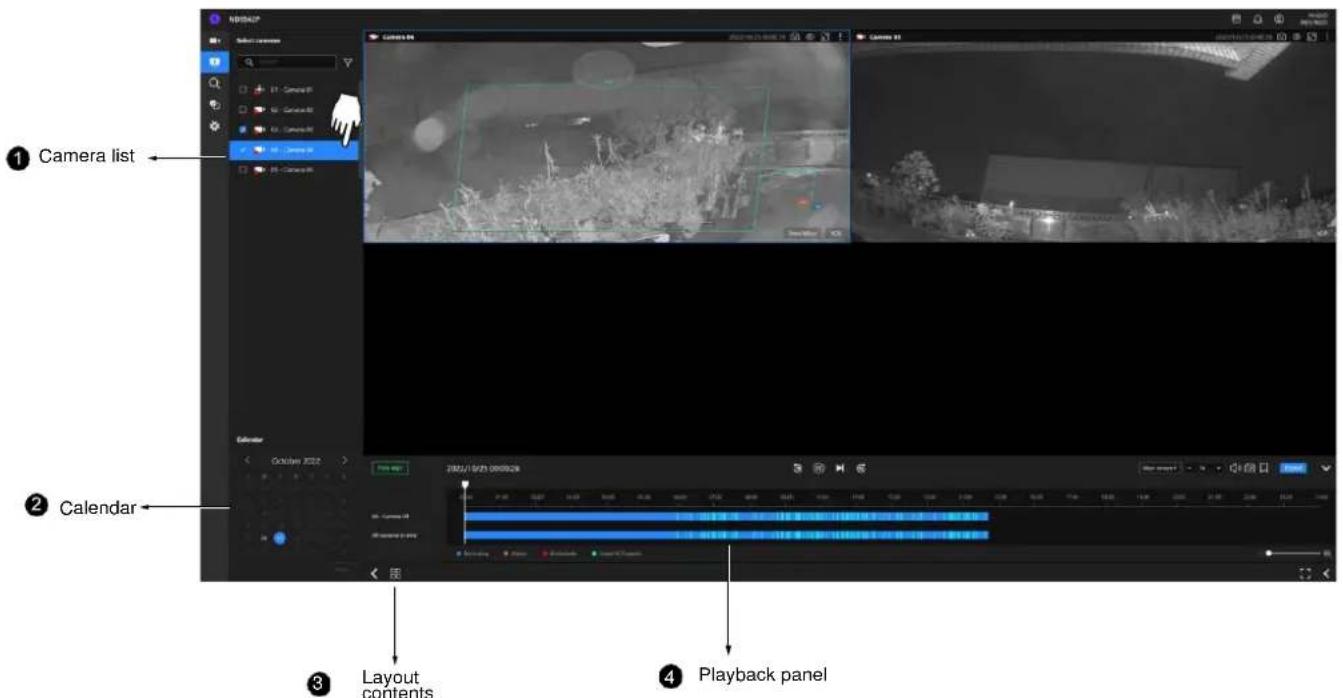The image size is (1343, 698).
Task: Expand Camera 04 view to full cell
Action: (826, 37)
